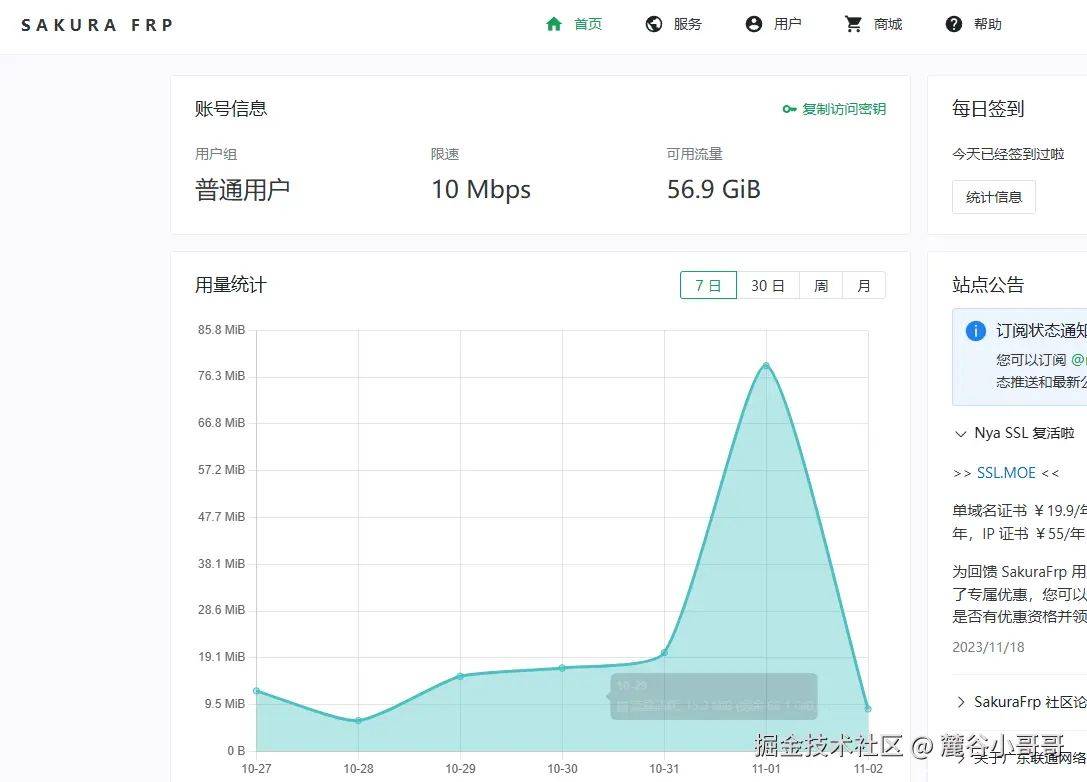Image resolution: width=1087 pixels, height=782 pixels.
Task: Select the 周 period option
Action: coord(820,285)
